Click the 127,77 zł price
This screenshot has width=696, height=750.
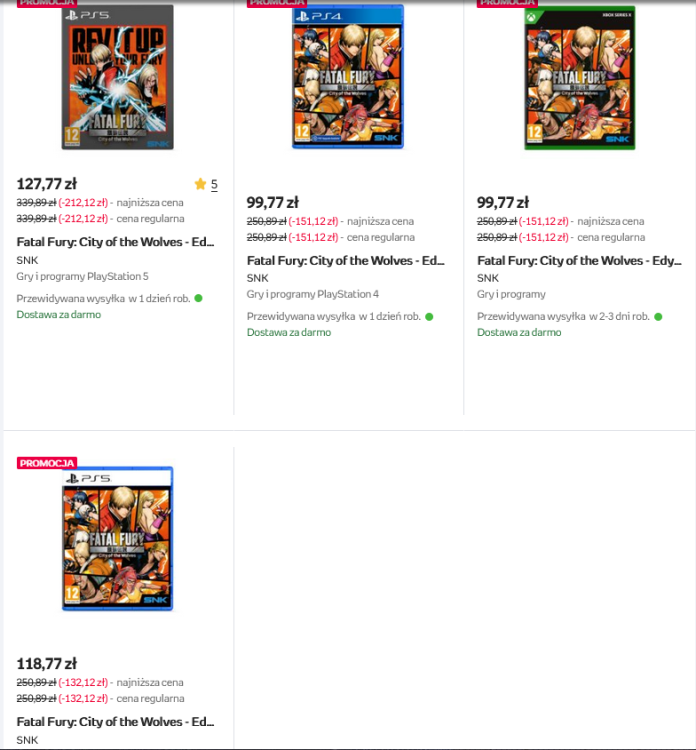(x=46, y=184)
